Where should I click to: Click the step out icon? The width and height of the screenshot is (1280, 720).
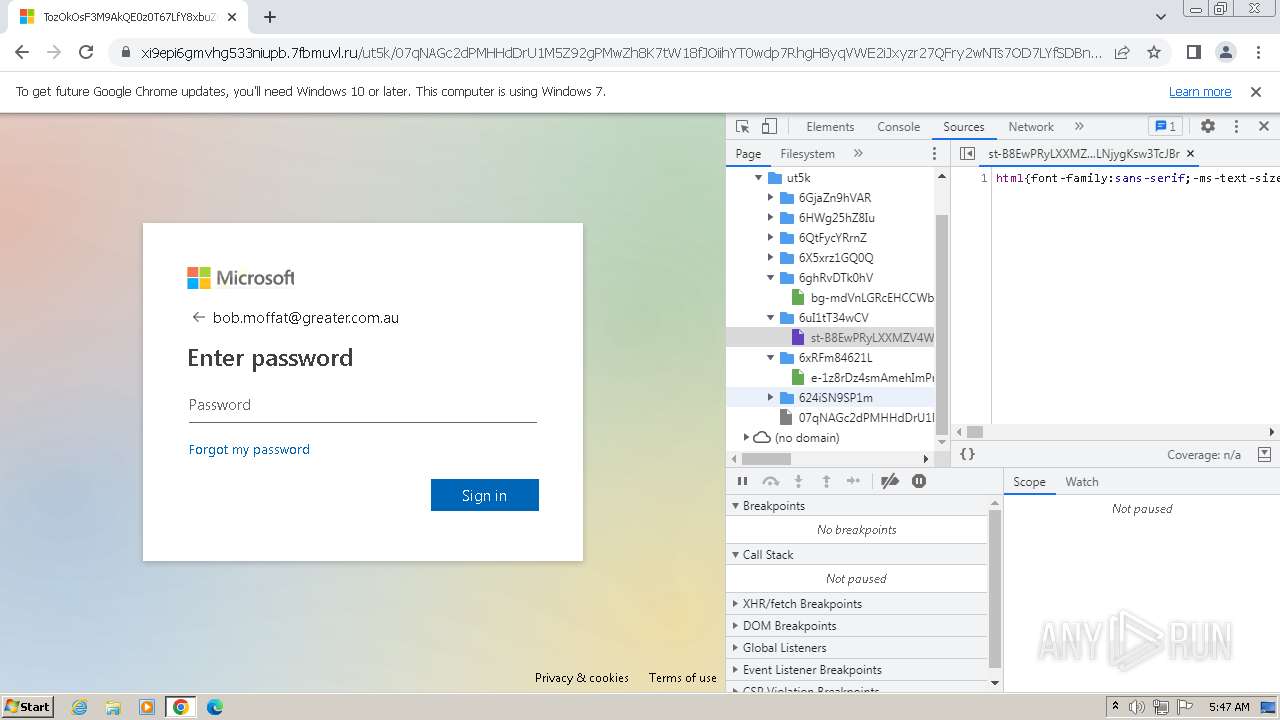coord(826,481)
